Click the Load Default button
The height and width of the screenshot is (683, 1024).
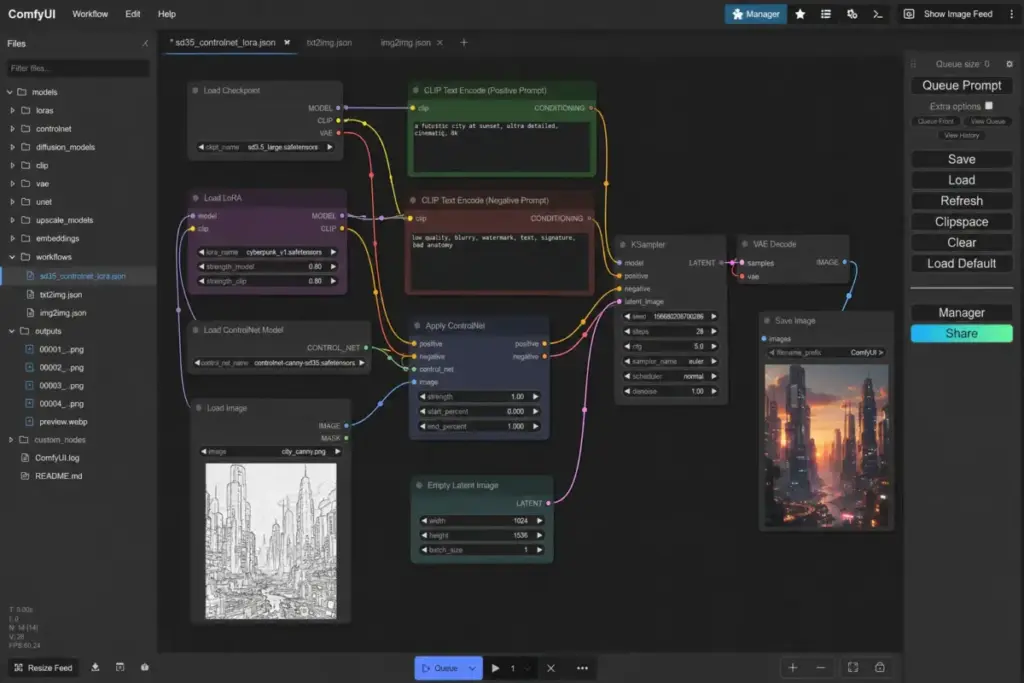tap(961, 263)
